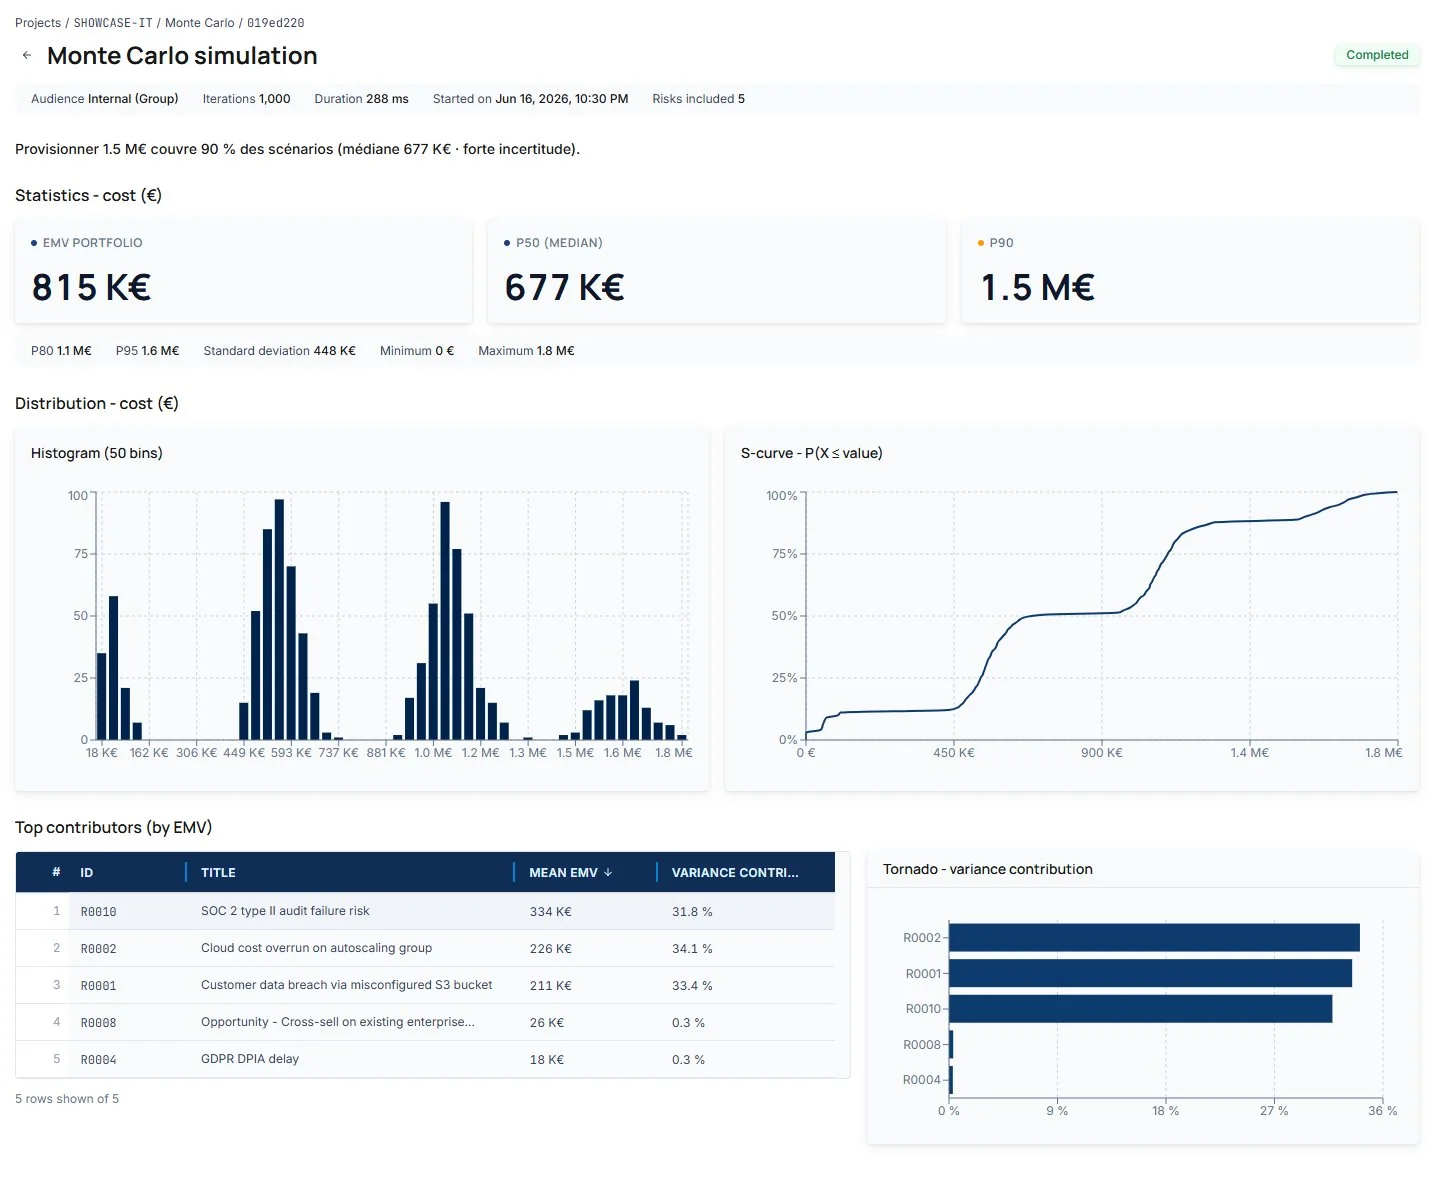Click the R0001 bar in Tornado chart
Viewport: 1438px width, 1195px height.
(1150, 973)
